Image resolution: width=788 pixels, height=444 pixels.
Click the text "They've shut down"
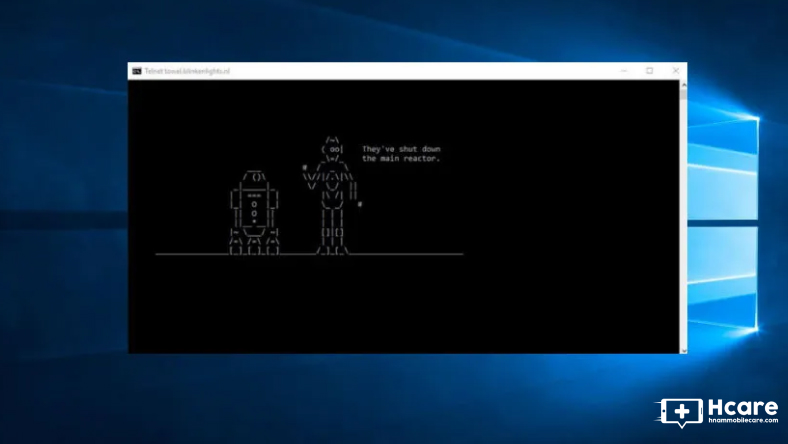(401, 149)
